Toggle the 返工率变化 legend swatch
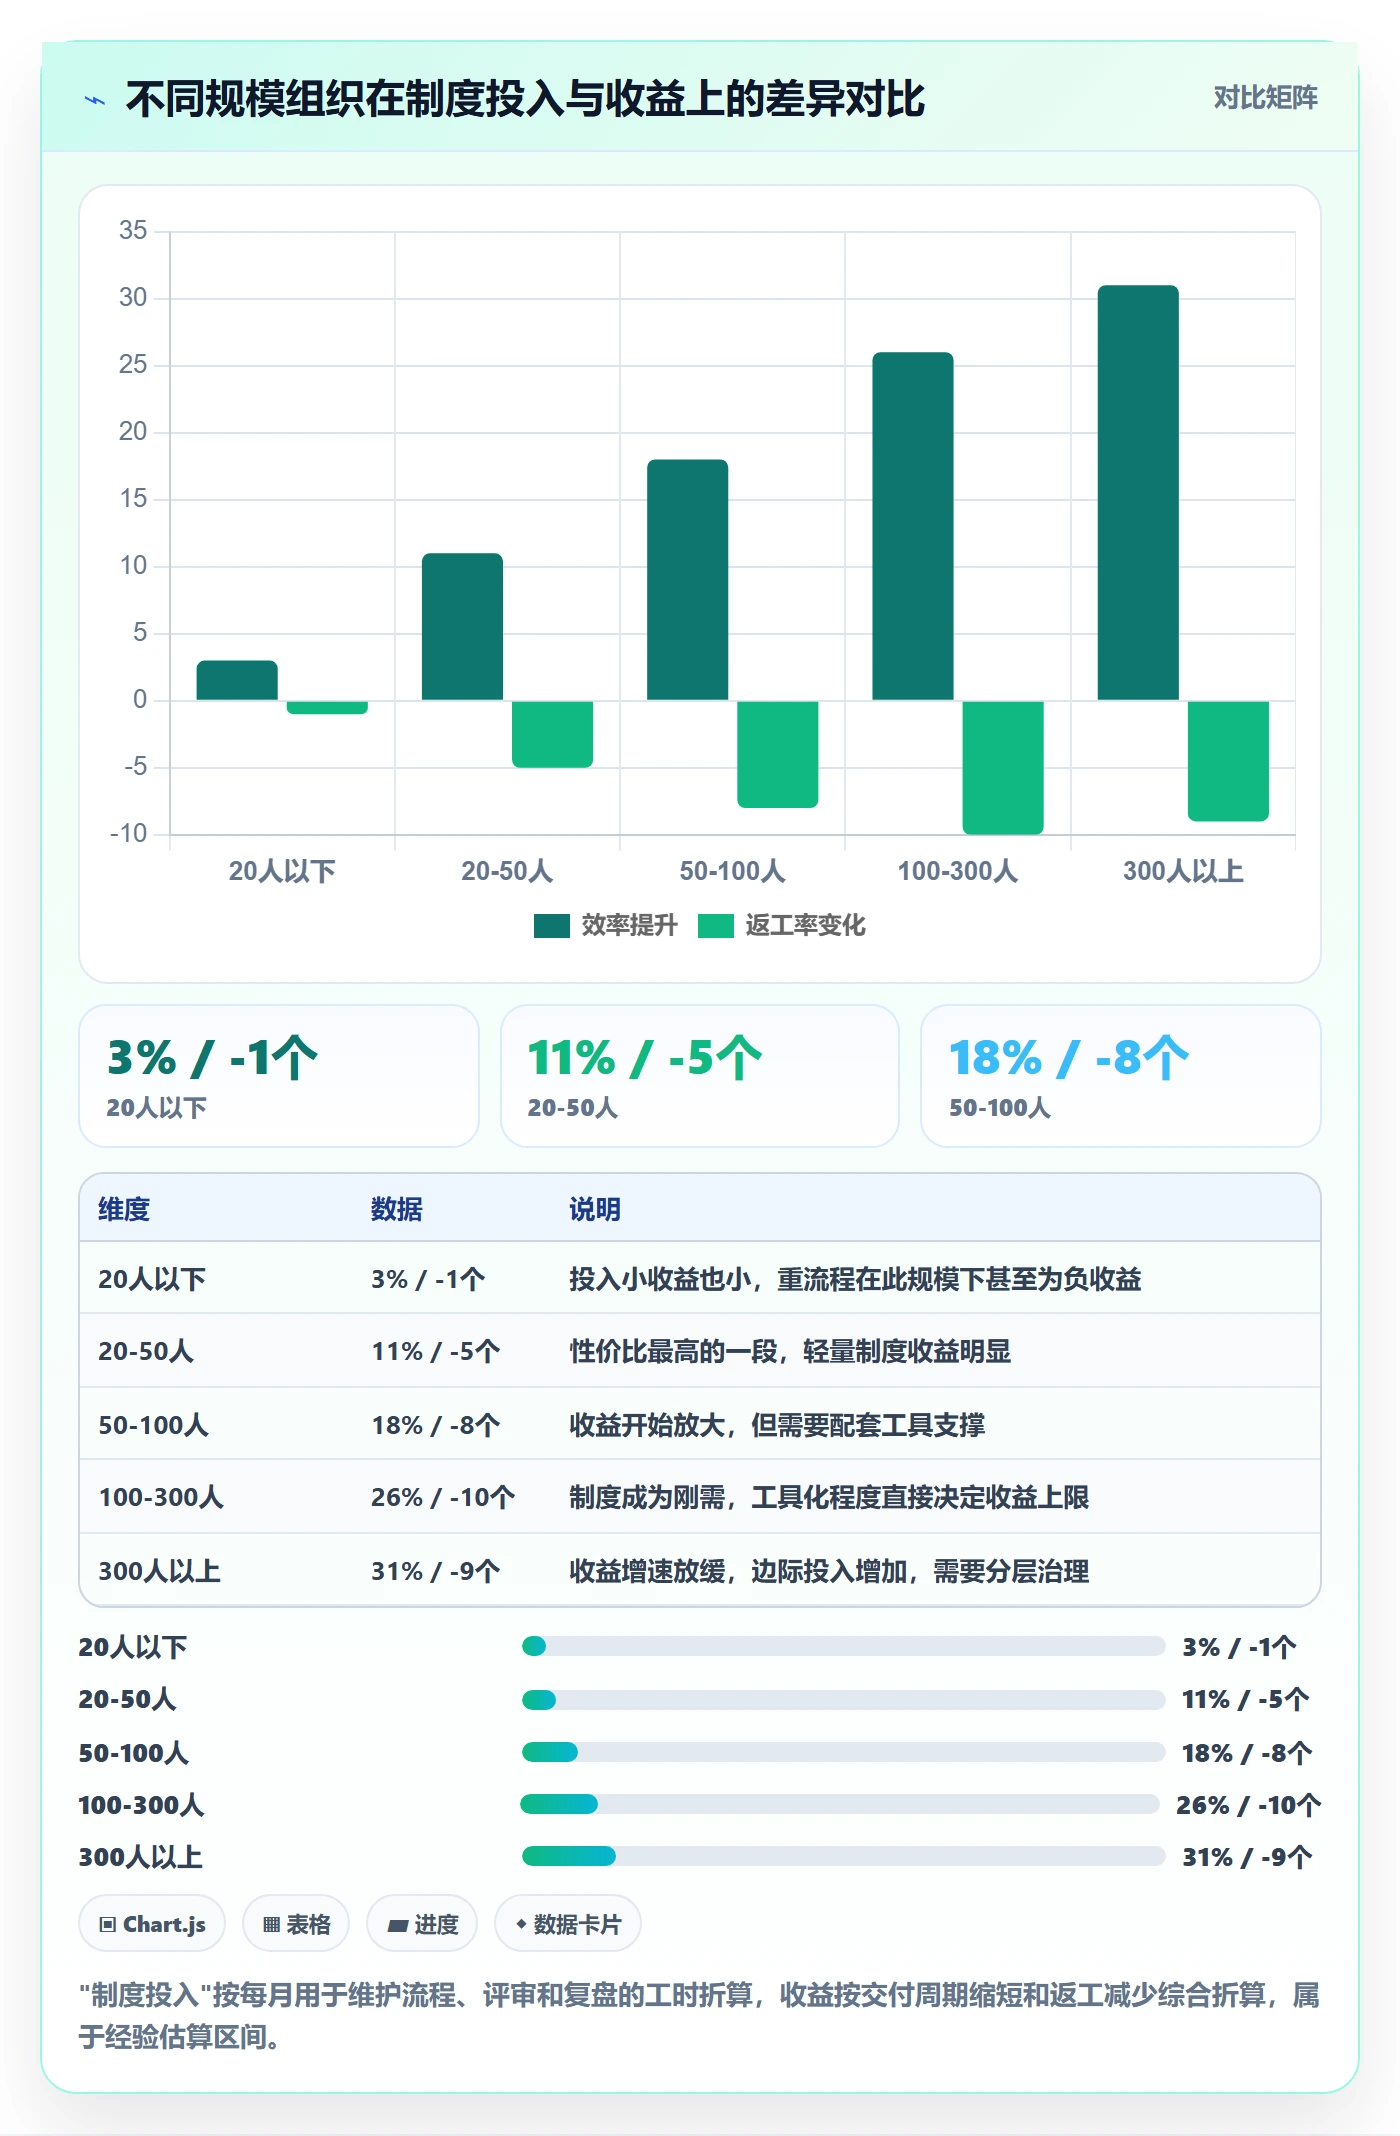Viewport: 1400px width, 2136px height. point(715,926)
